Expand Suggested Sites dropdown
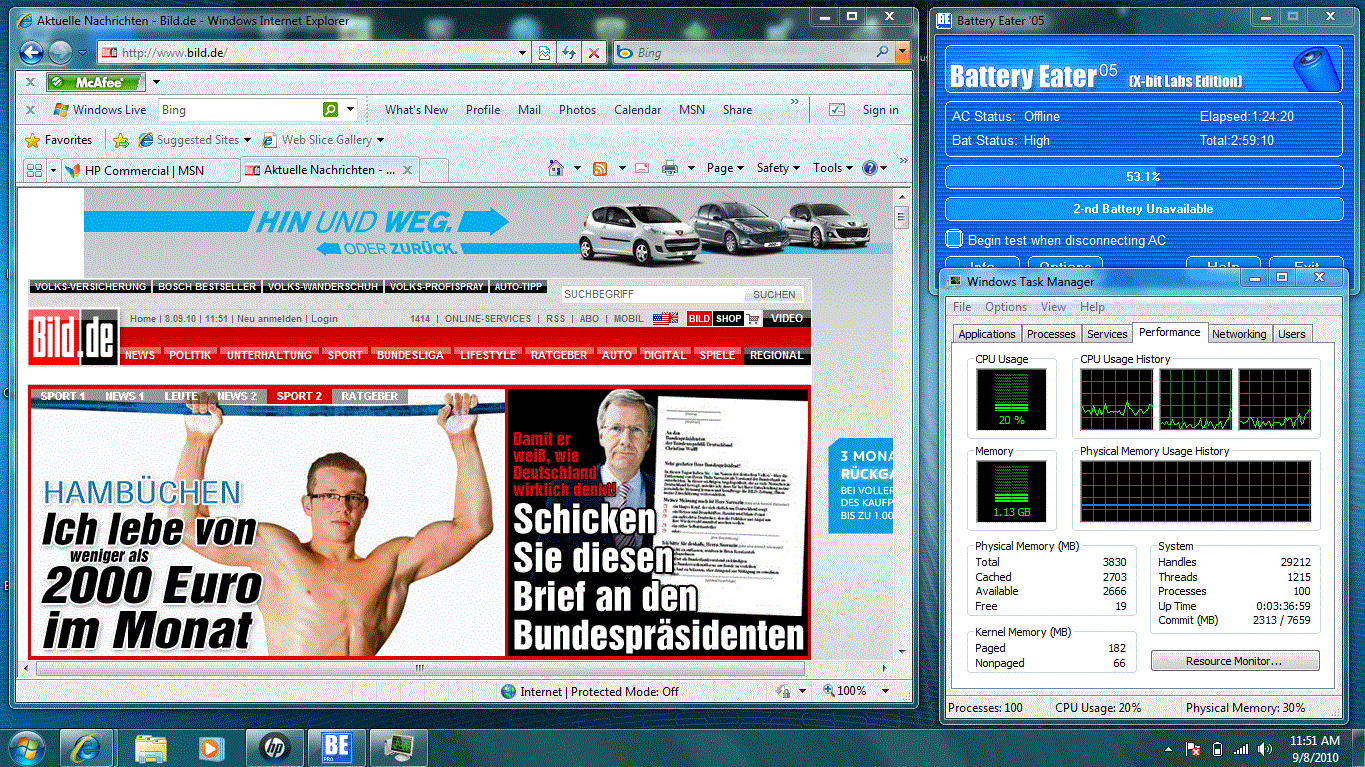Image resolution: width=1365 pixels, height=767 pixels. (x=247, y=140)
